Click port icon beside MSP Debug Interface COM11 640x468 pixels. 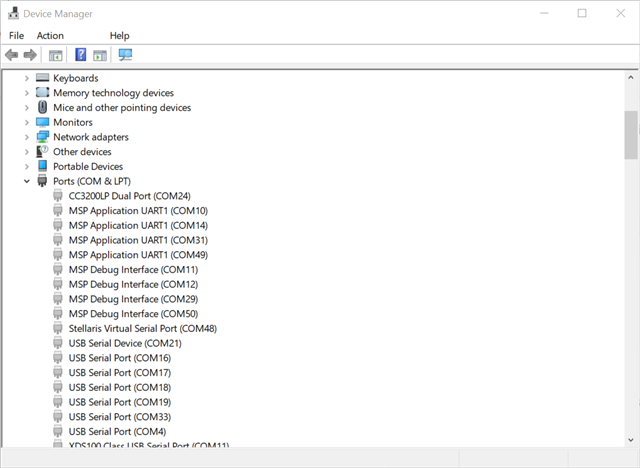tap(58, 269)
